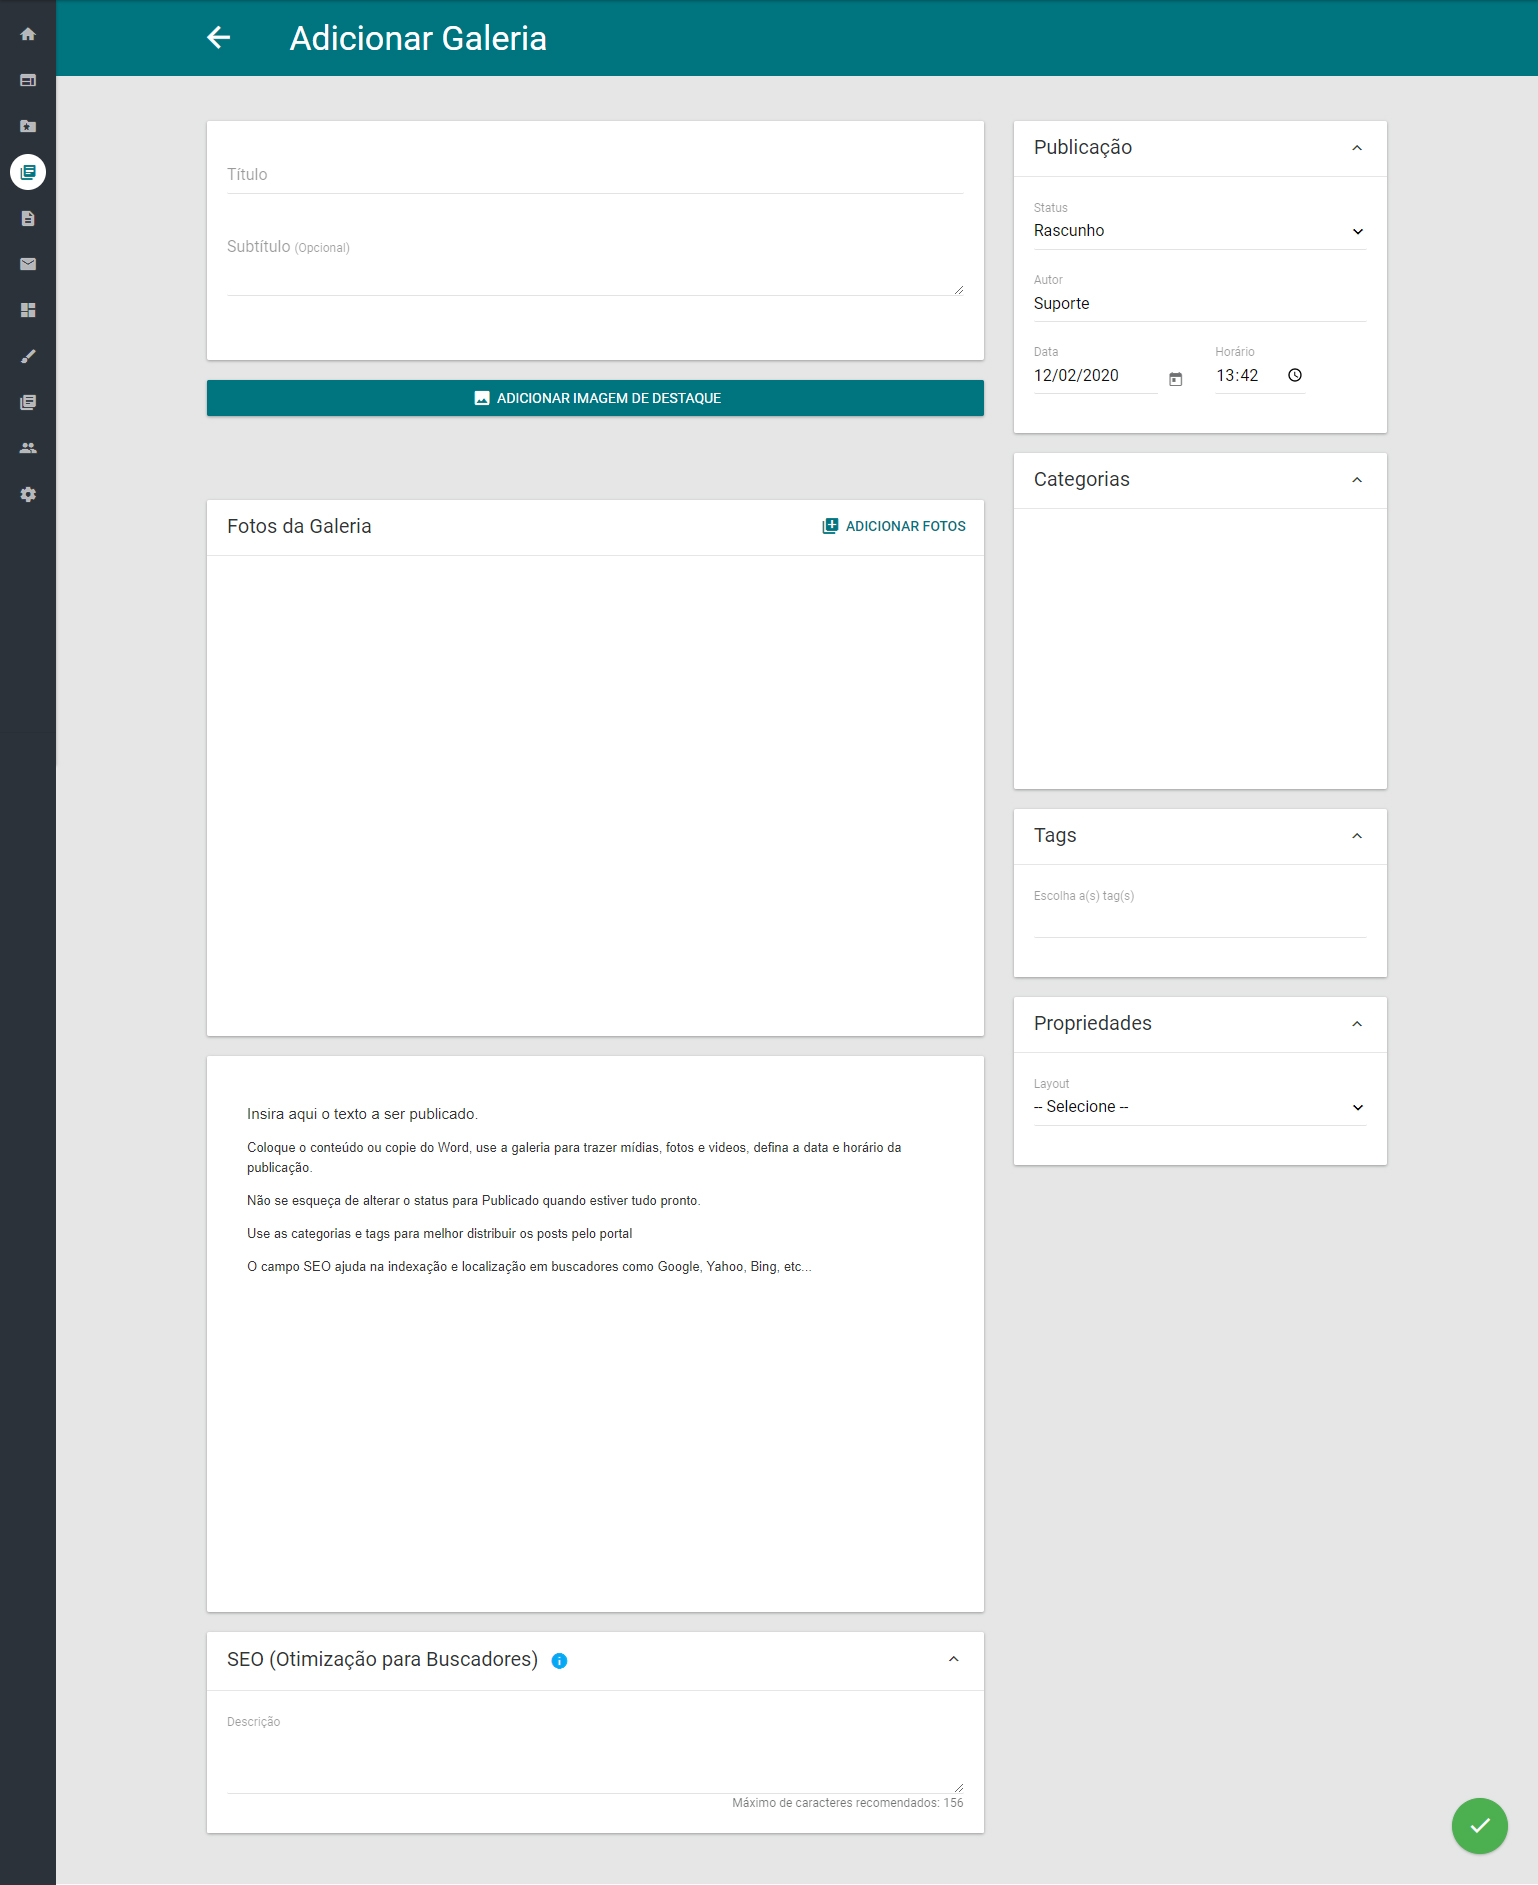Focus the Subtítulo text area
Screen dimensions: 1538x1885
[x=595, y=266]
